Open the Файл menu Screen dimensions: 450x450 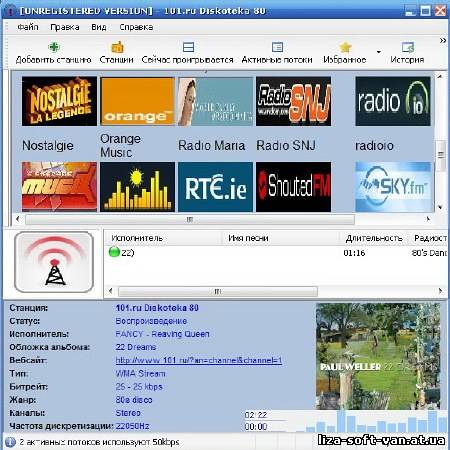coord(28,27)
